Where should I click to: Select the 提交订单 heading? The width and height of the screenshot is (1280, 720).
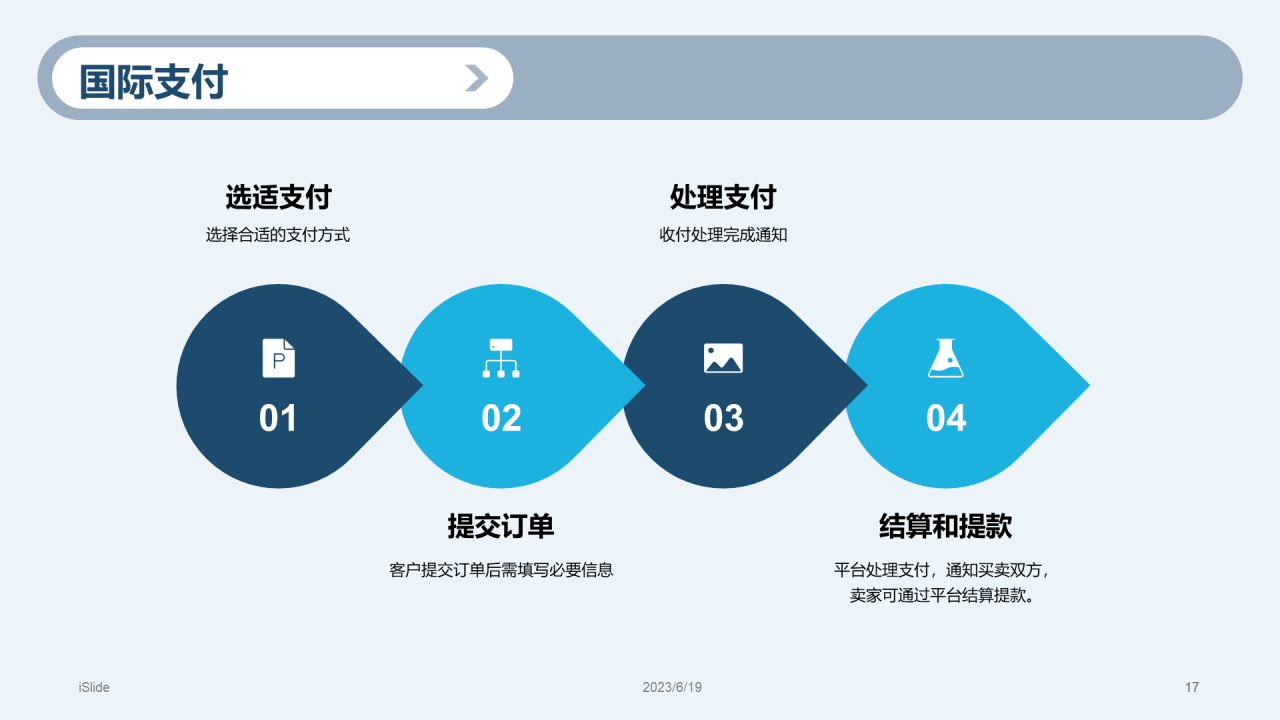click(501, 526)
